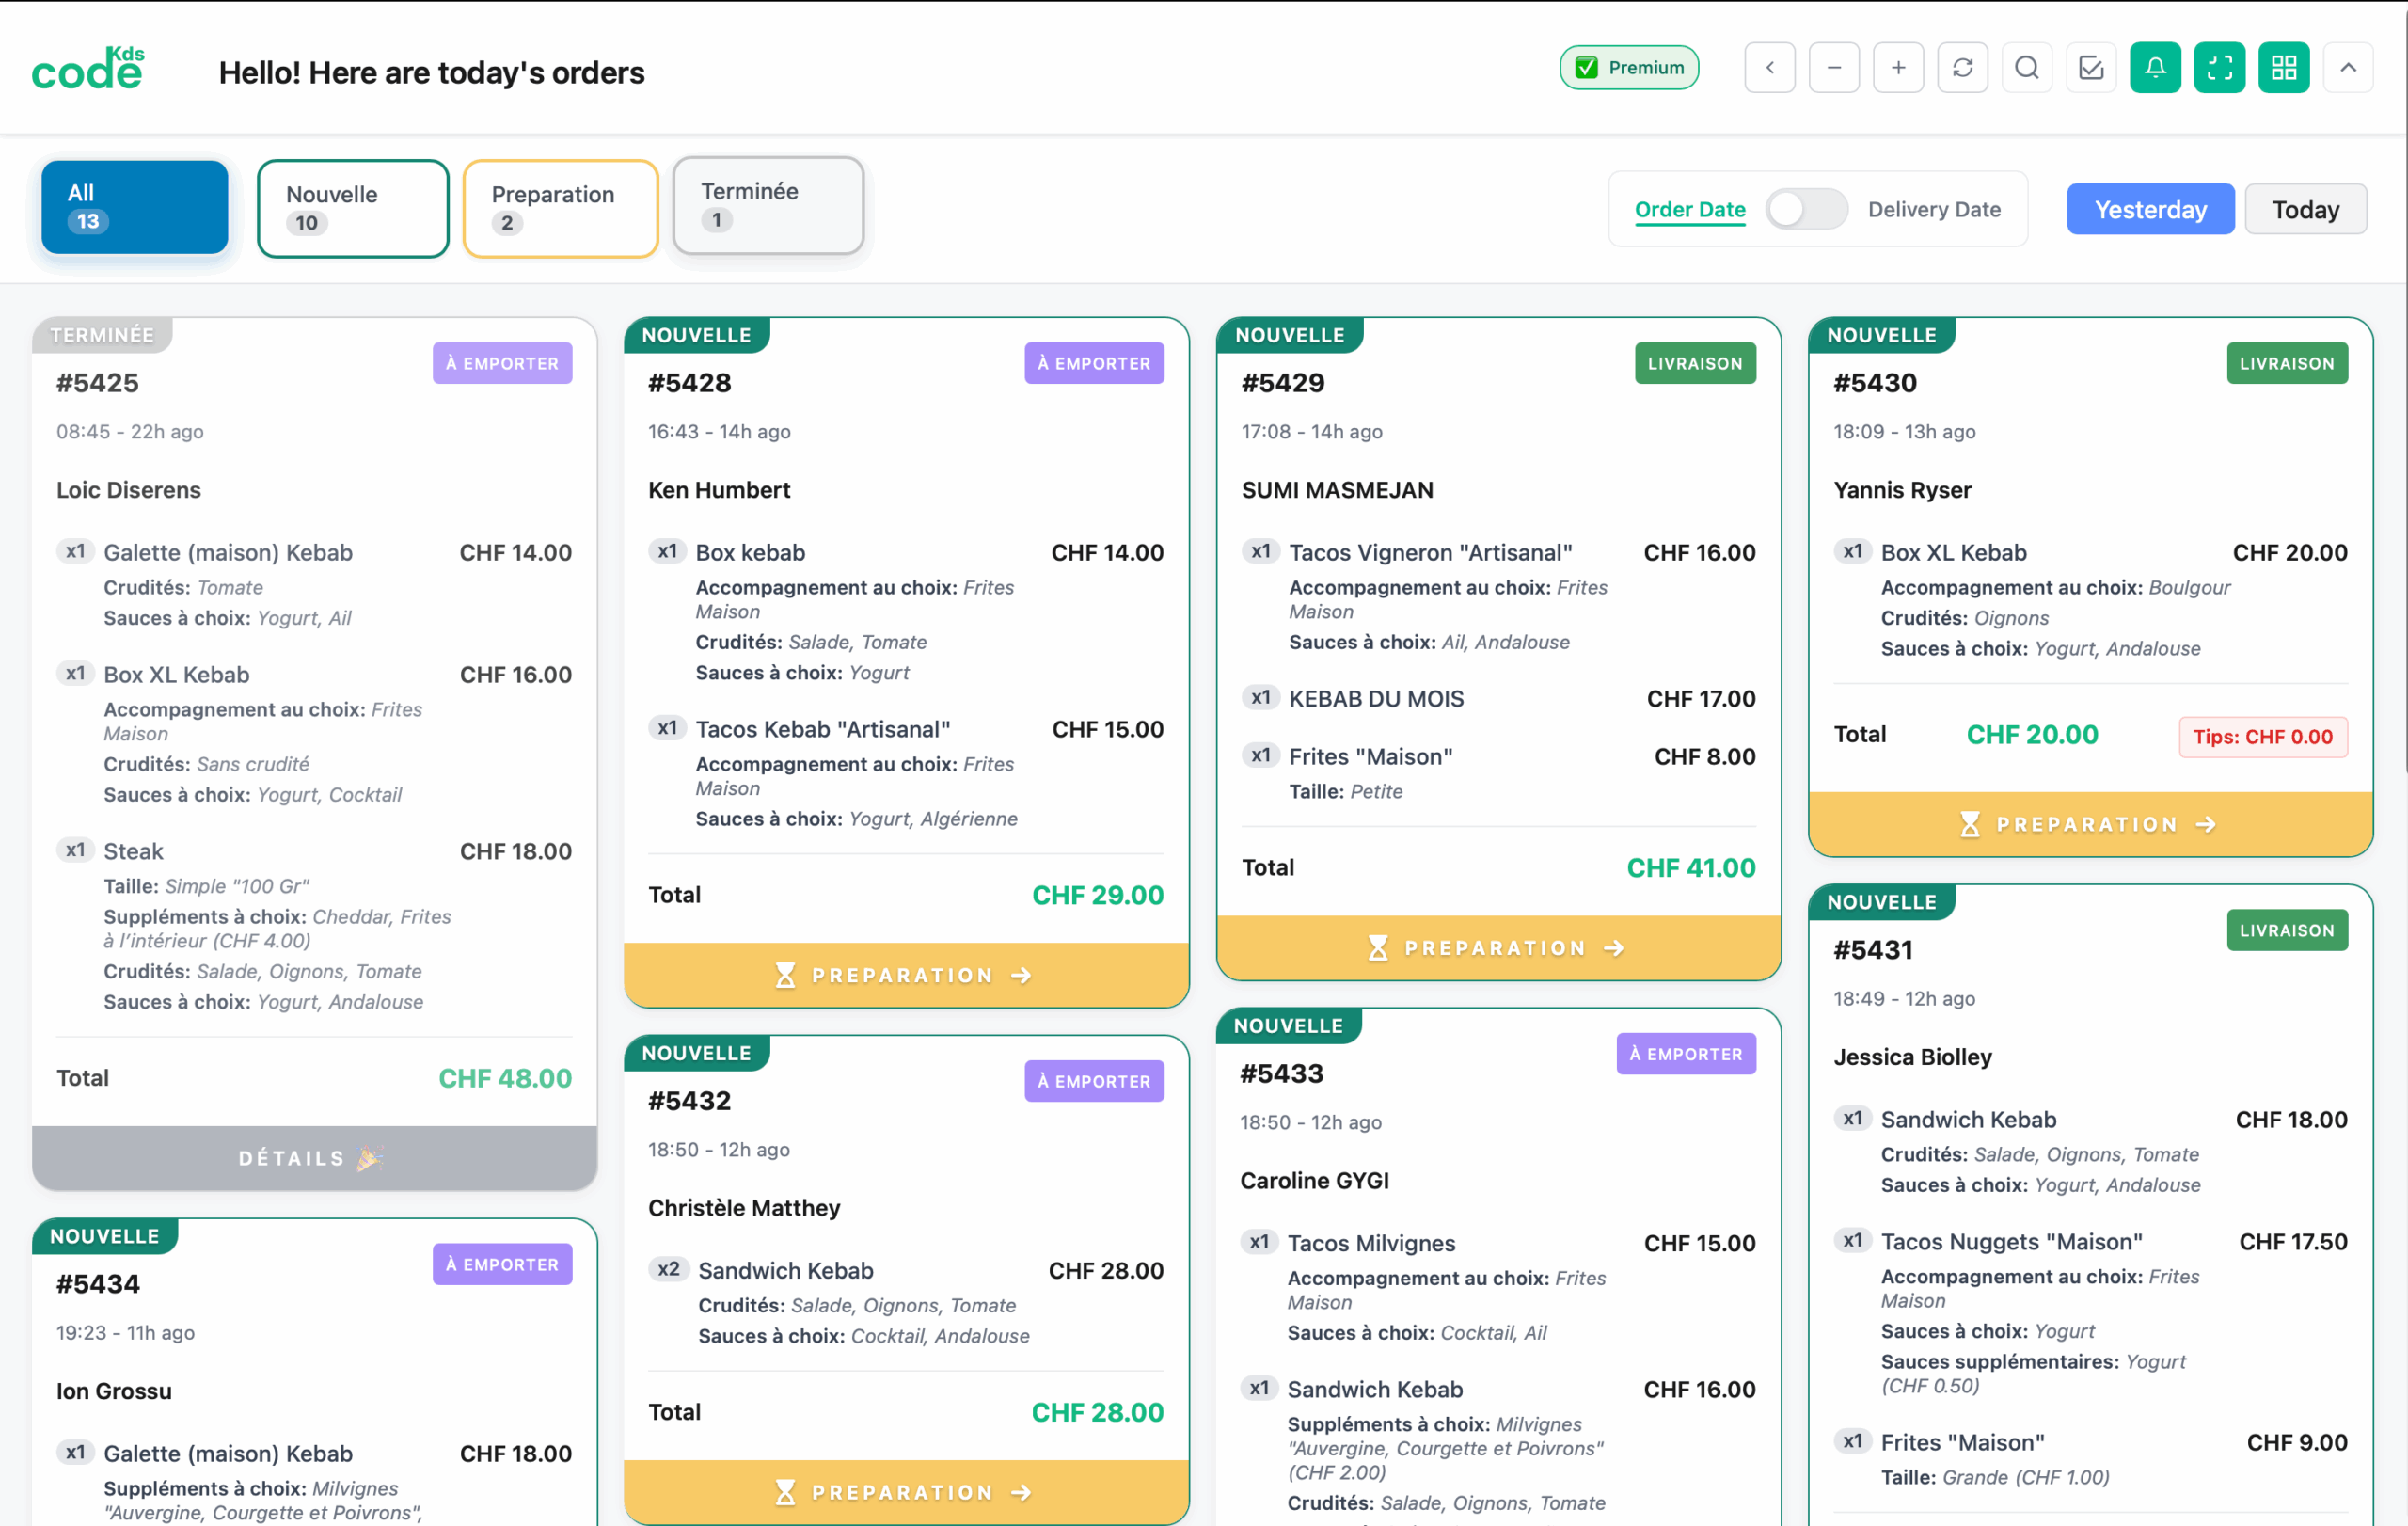
Task: Click the refresh orders icon
Action: 1962,68
